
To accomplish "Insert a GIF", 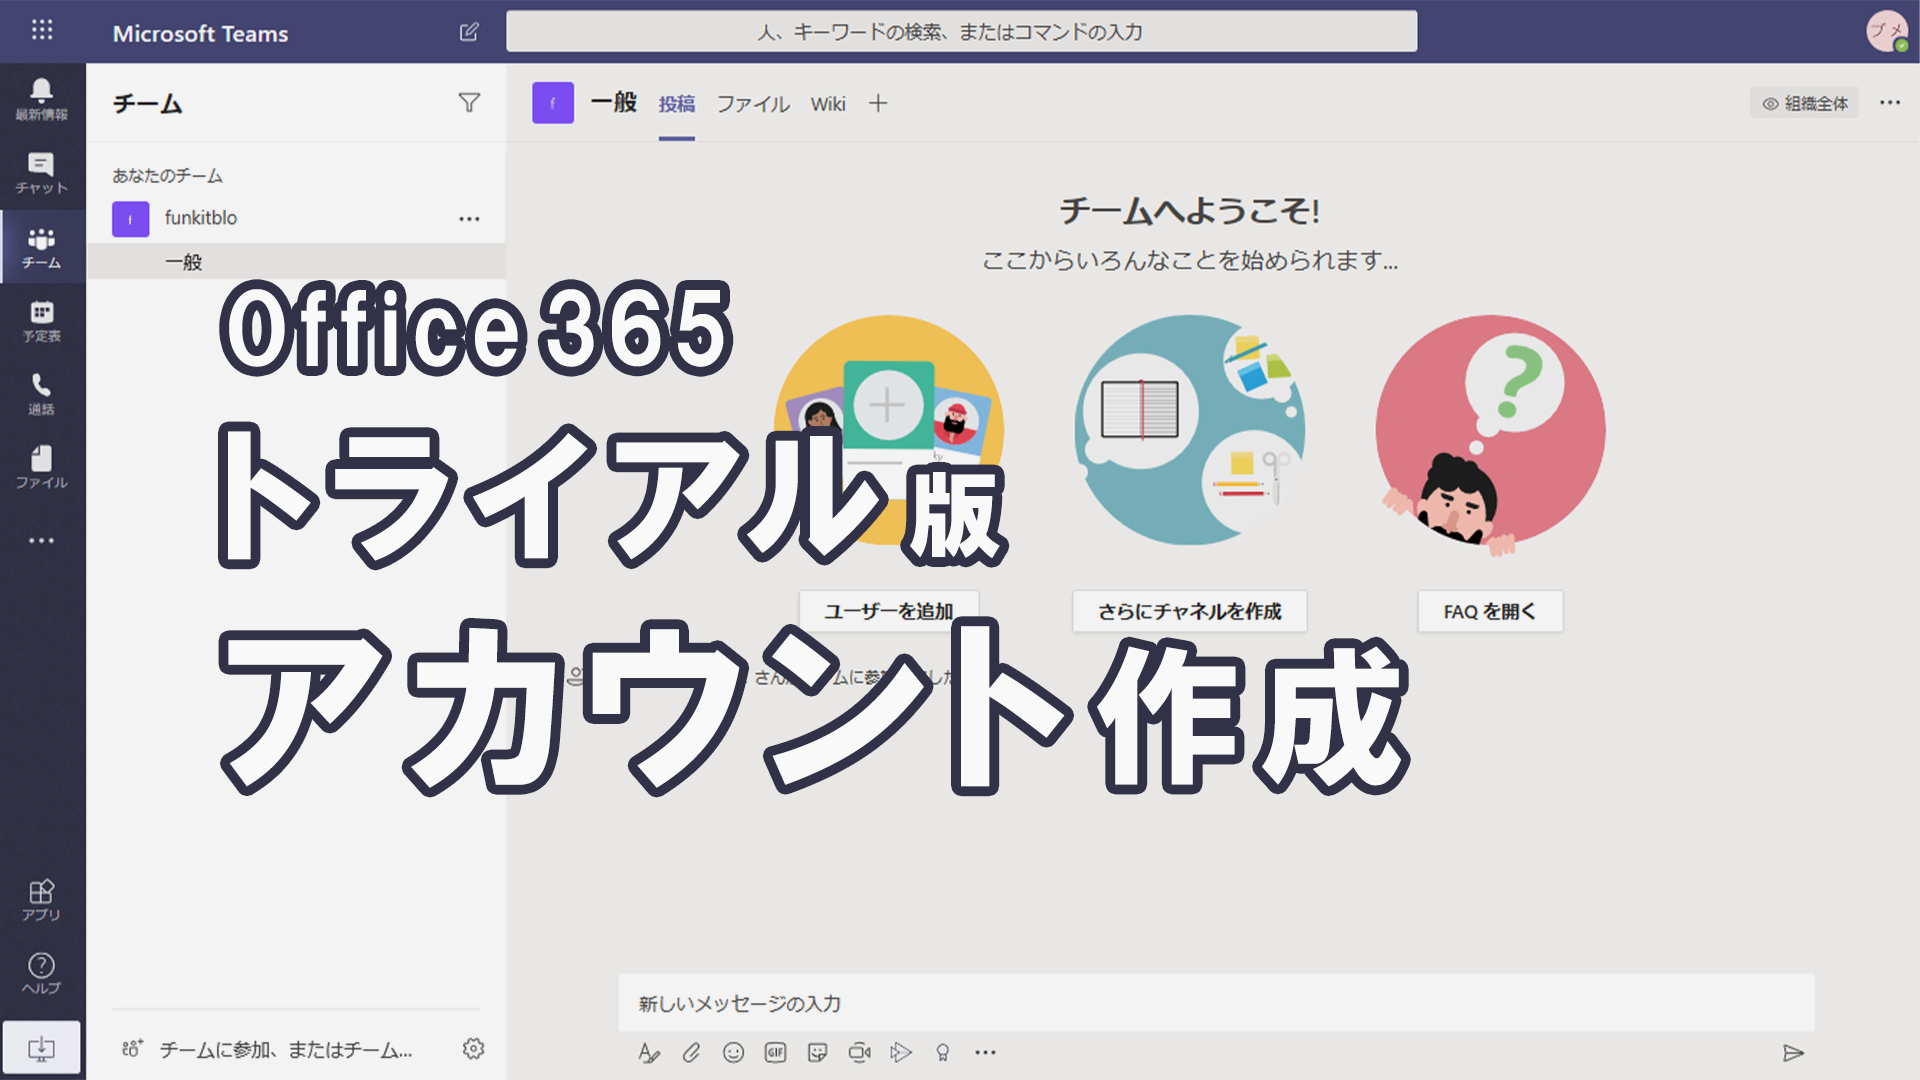I will coord(775,1052).
